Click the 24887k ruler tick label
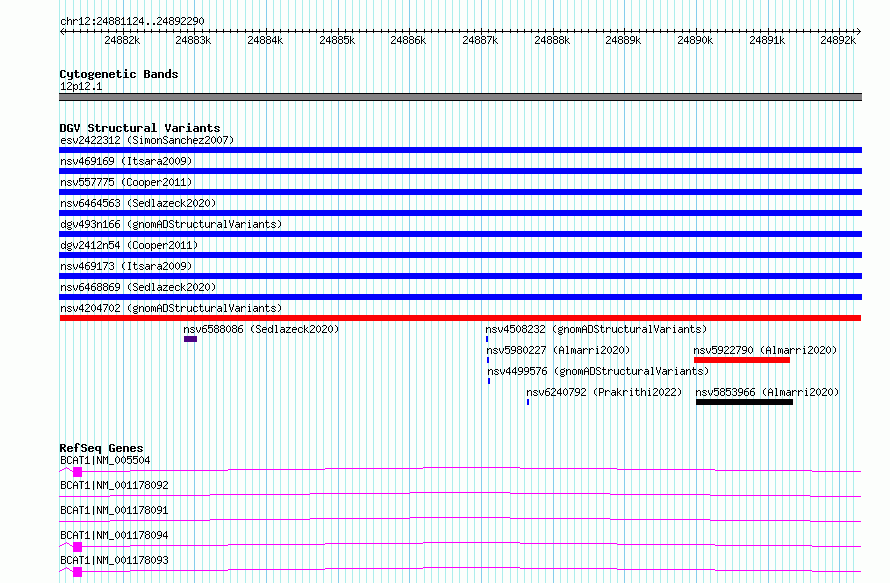 pyautogui.click(x=480, y=40)
